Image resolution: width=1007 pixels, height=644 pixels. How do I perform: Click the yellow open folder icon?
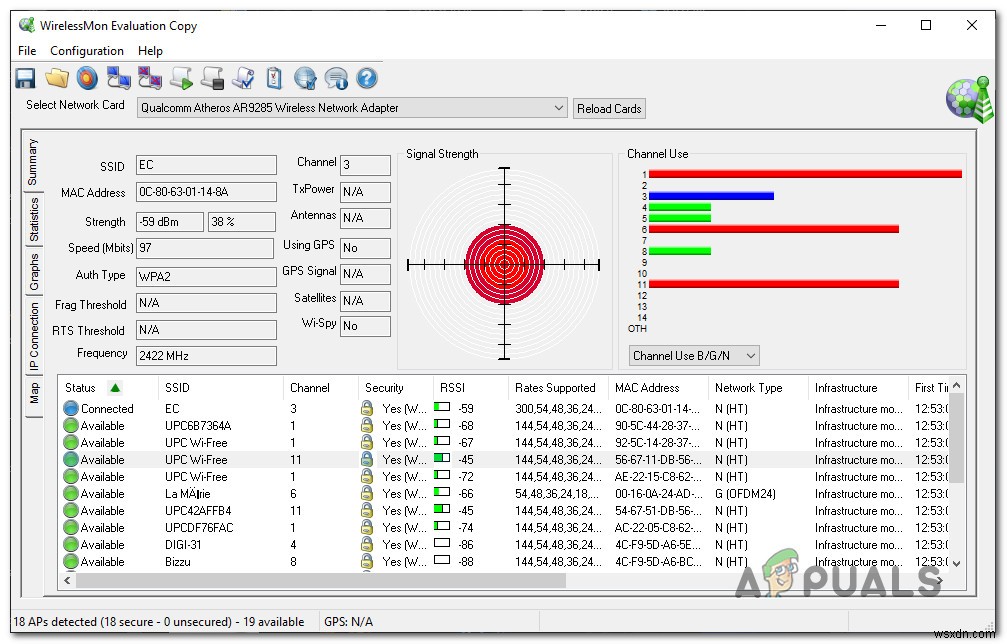click(x=57, y=77)
